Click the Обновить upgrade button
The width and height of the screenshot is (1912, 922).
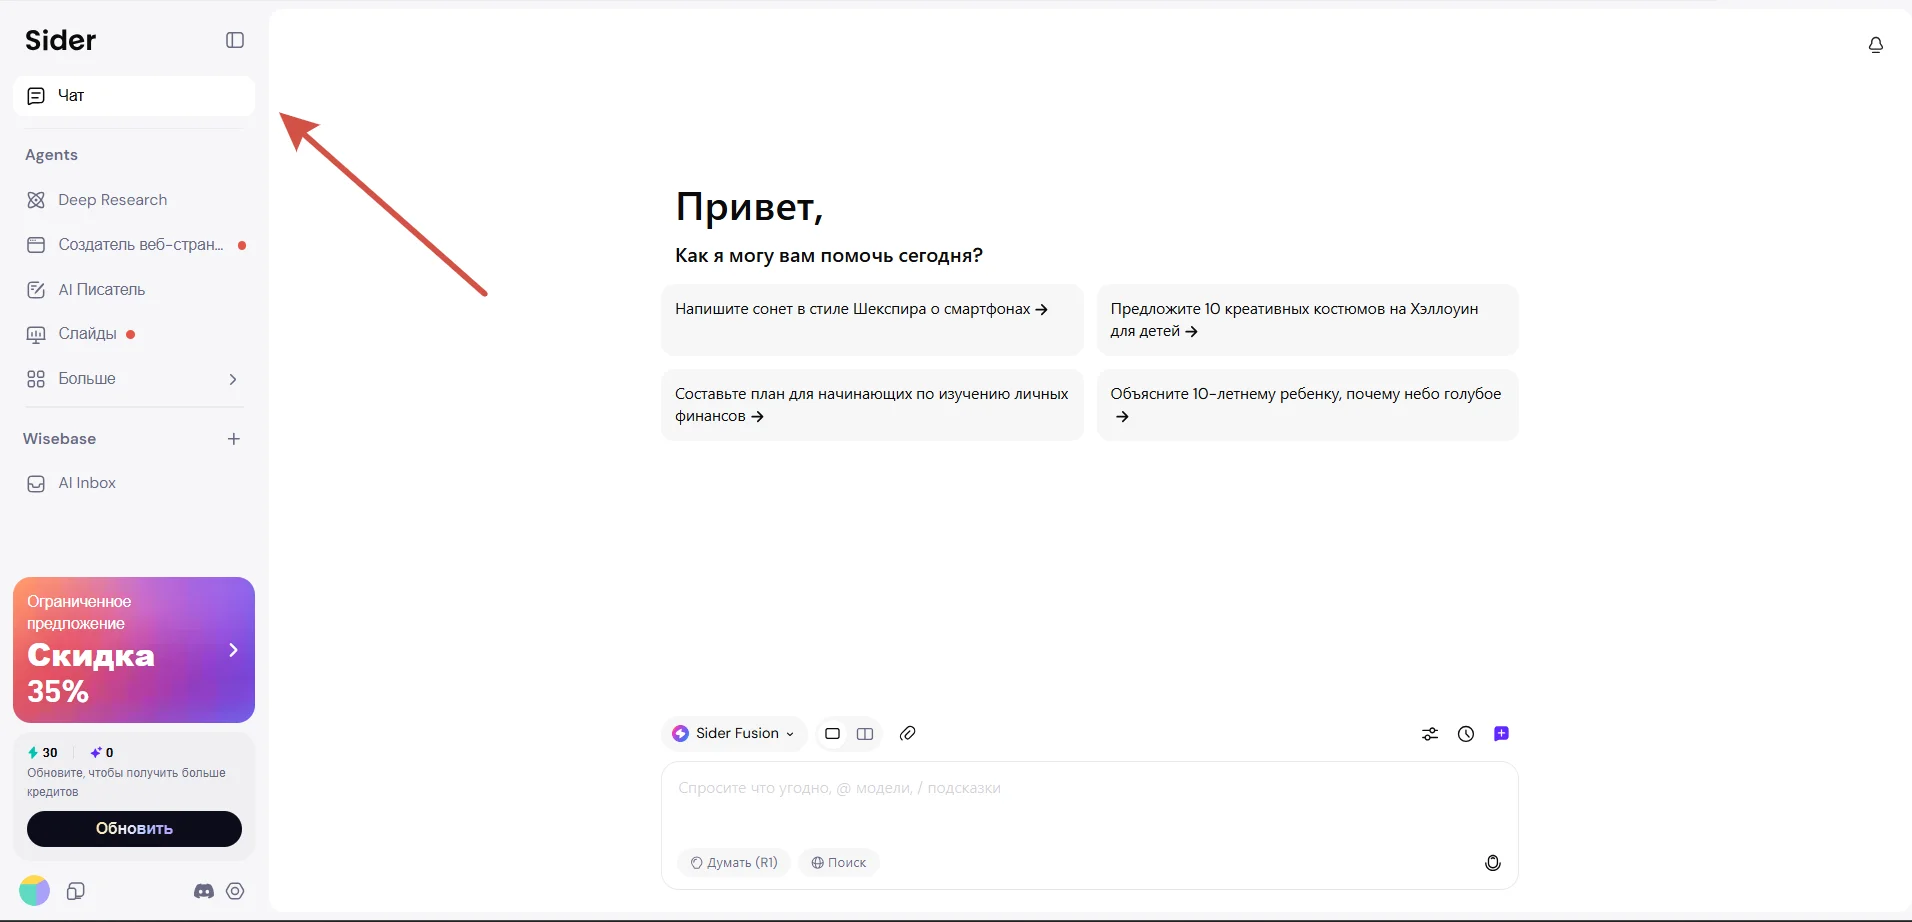[134, 829]
